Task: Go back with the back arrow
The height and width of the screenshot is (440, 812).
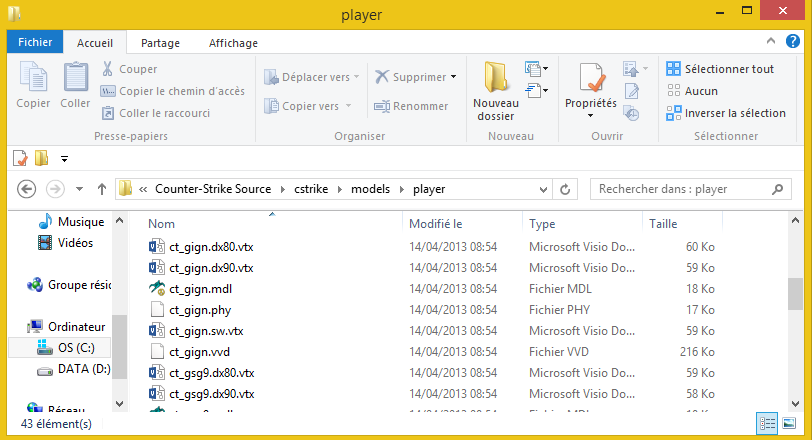Action: (26, 189)
